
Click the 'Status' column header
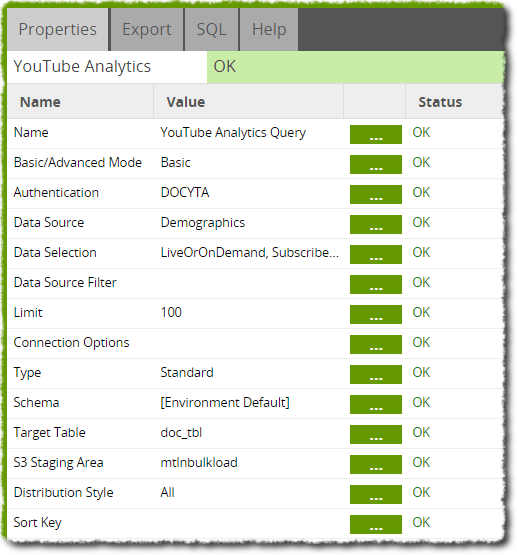440,102
